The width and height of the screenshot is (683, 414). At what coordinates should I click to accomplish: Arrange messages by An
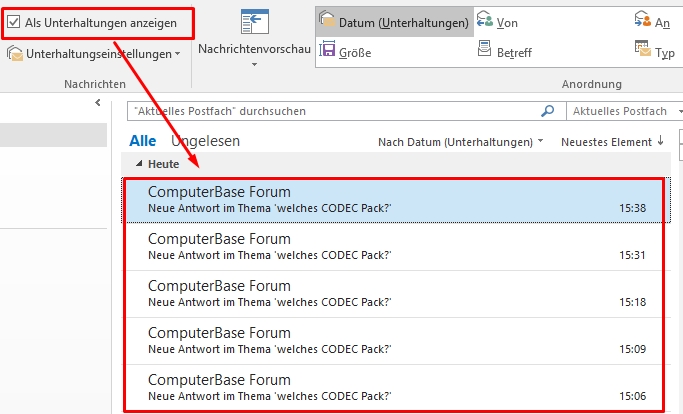click(x=652, y=22)
